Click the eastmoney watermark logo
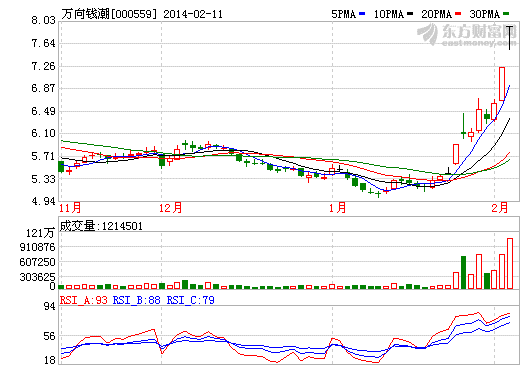Screen dimensions: 520x365 (467, 35)
